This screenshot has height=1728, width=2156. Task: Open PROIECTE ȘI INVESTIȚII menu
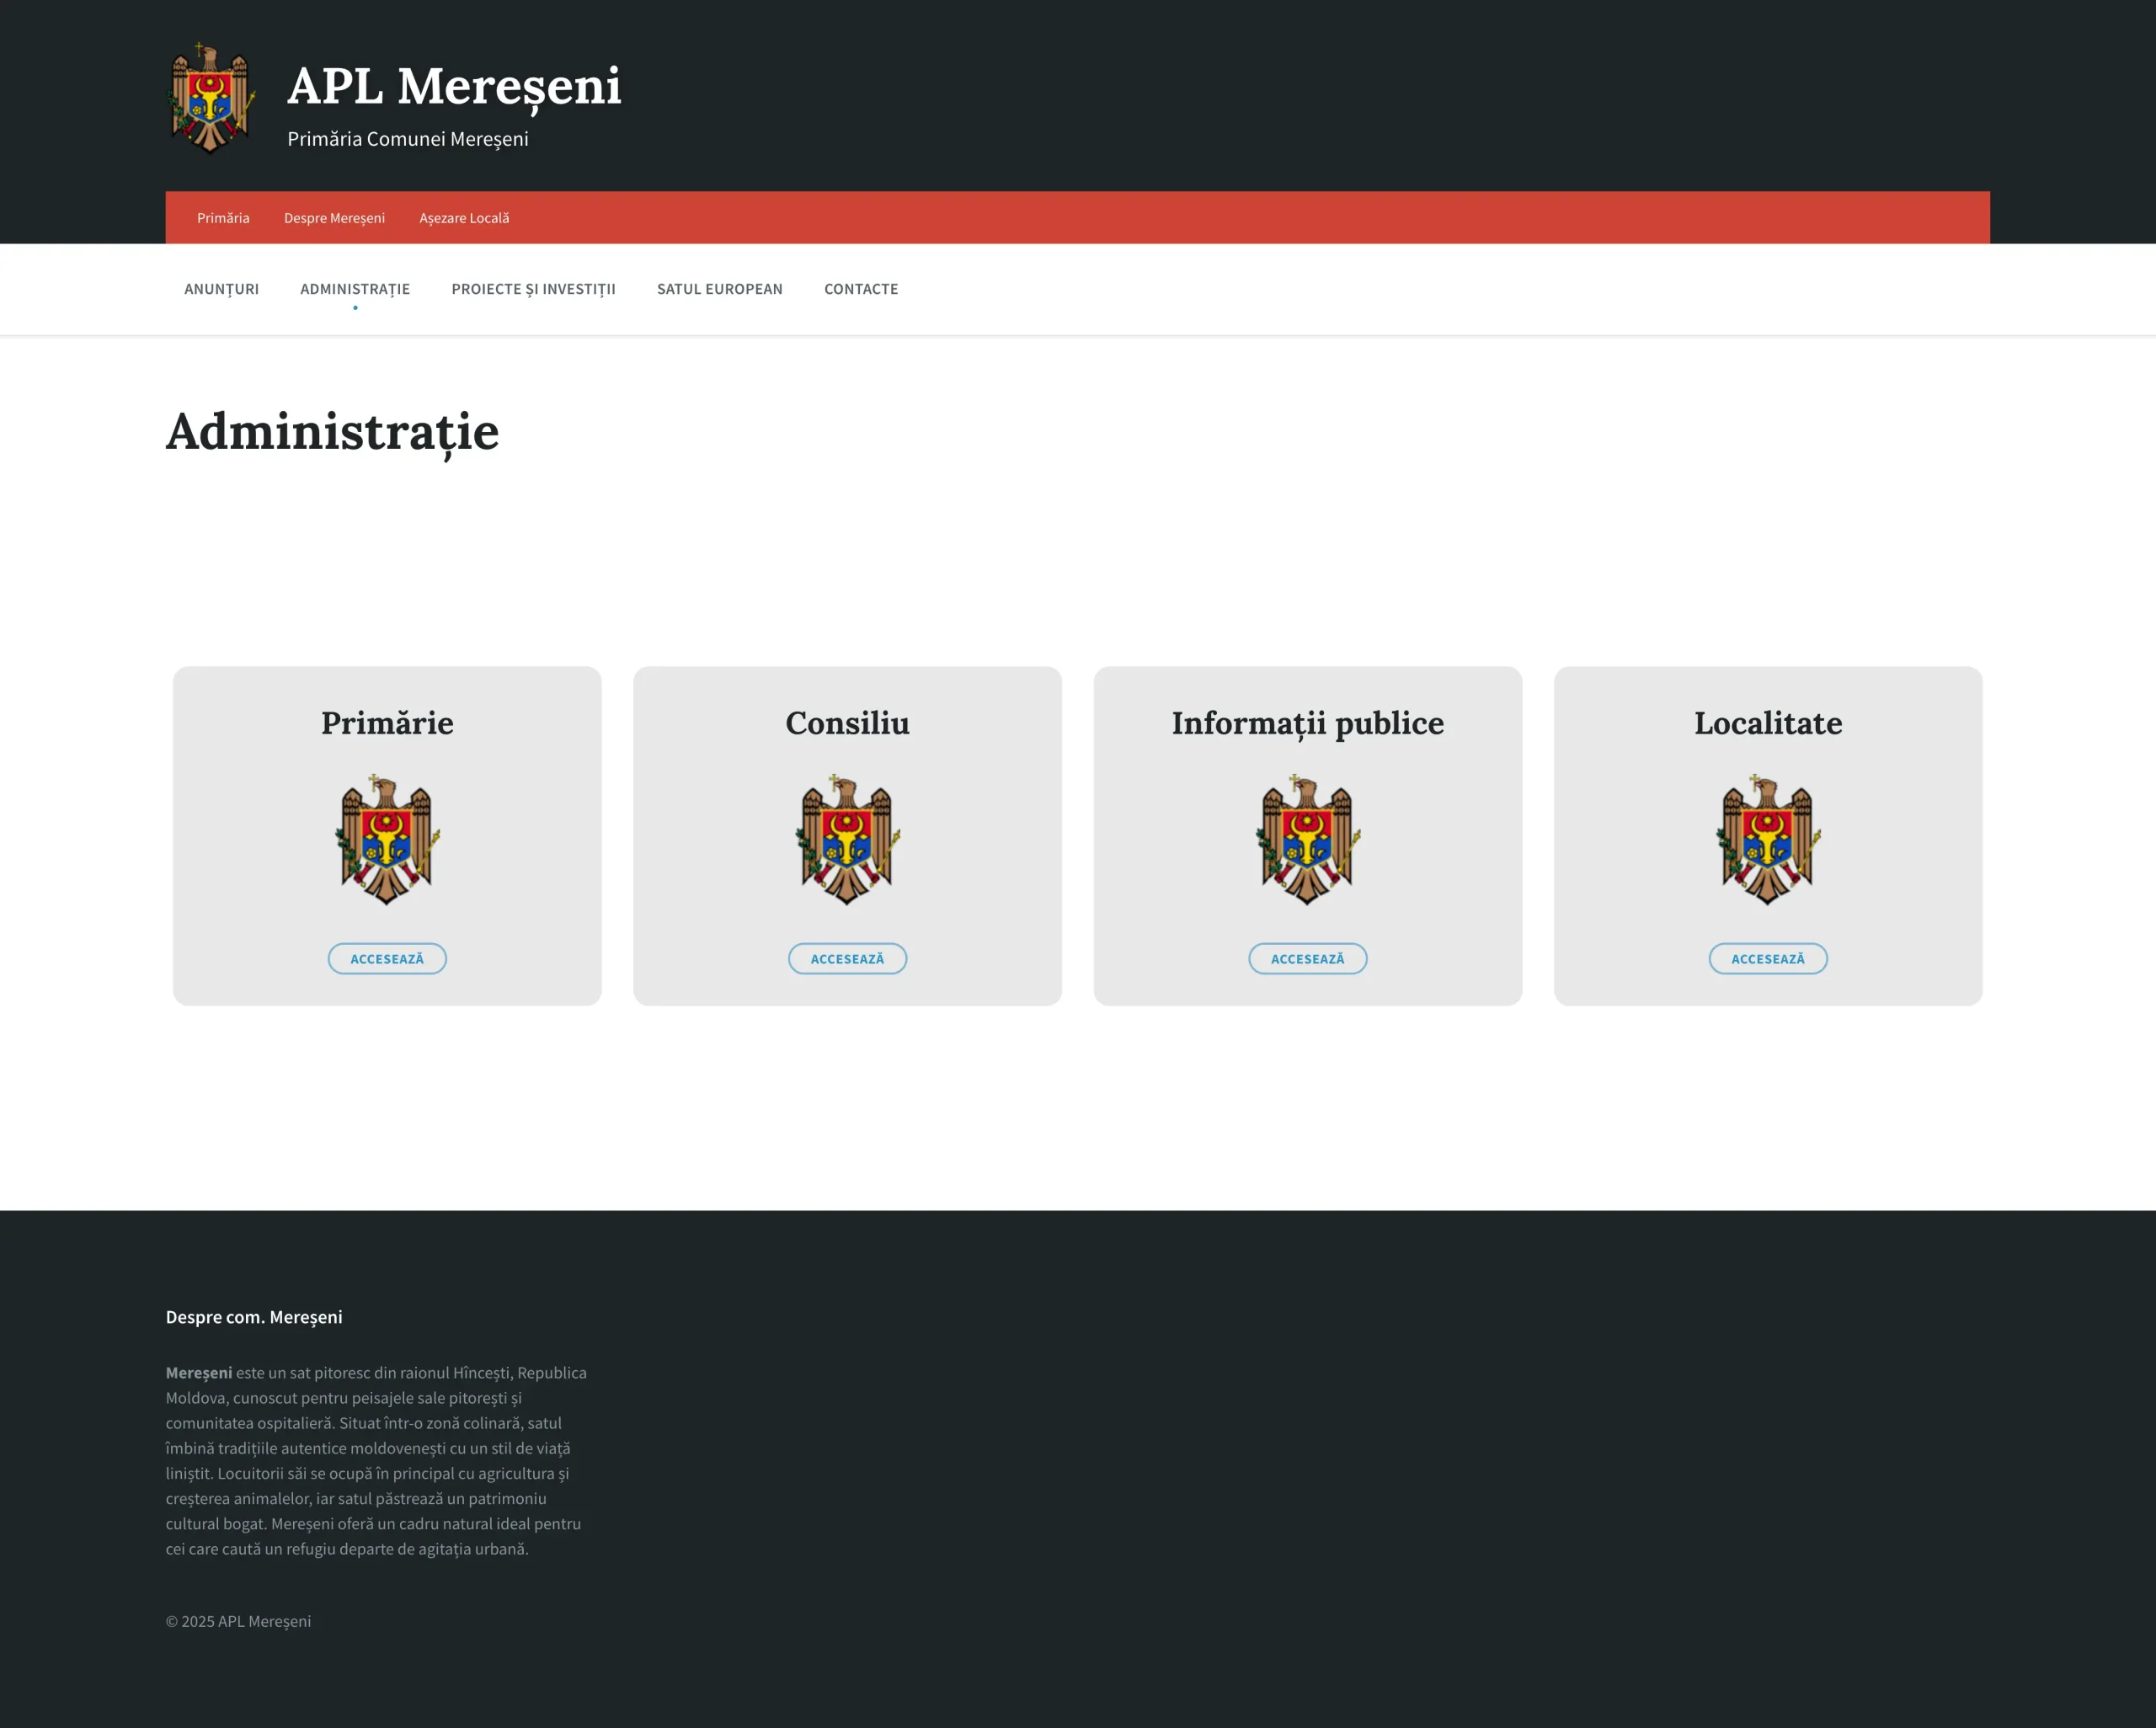pyautogui.click(x=533, y=289)
